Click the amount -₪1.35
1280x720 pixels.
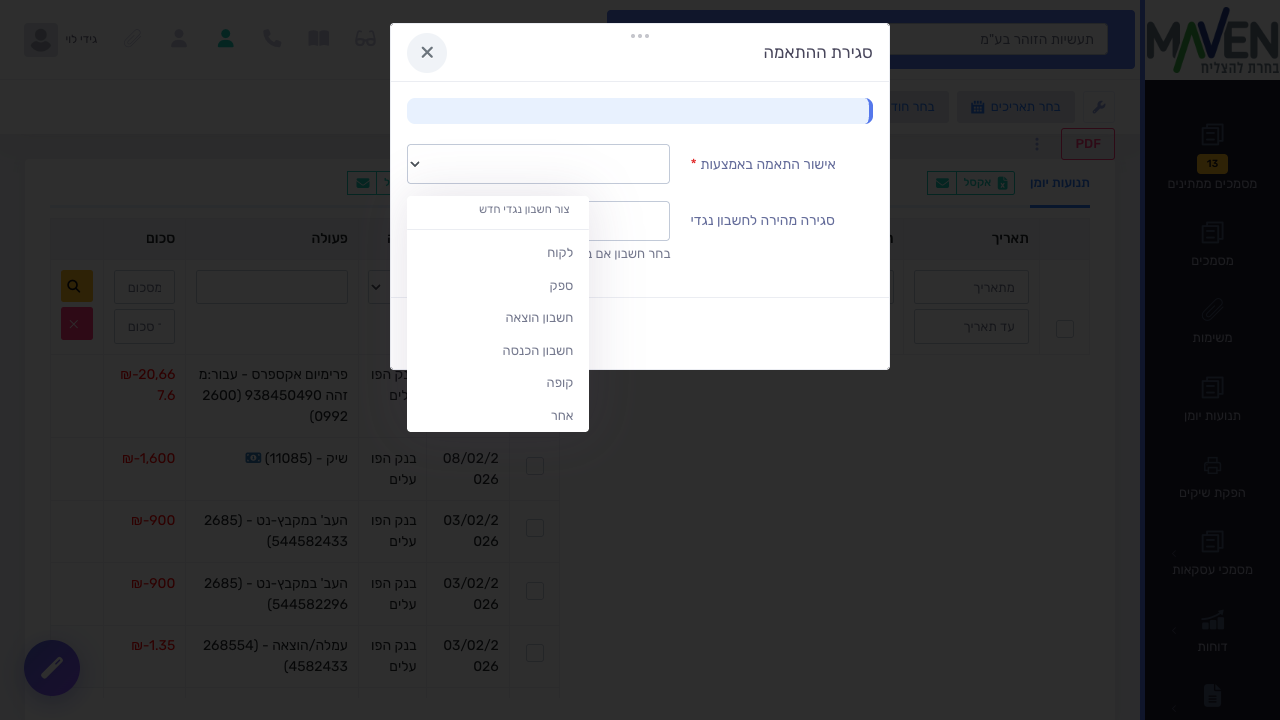153,645
